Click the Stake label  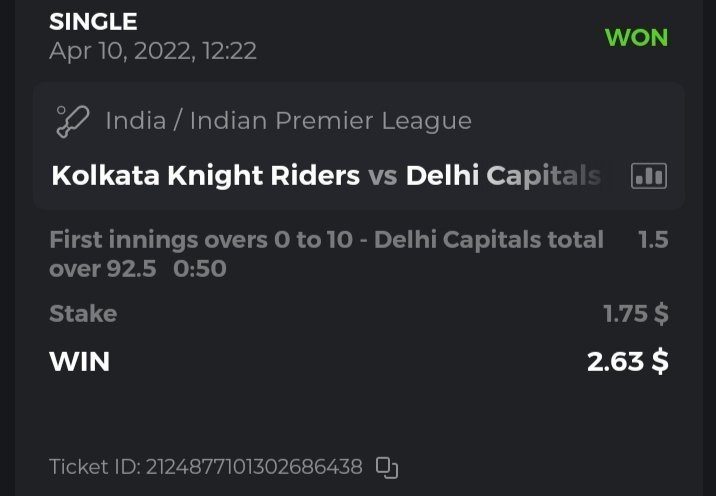[83, 314]
